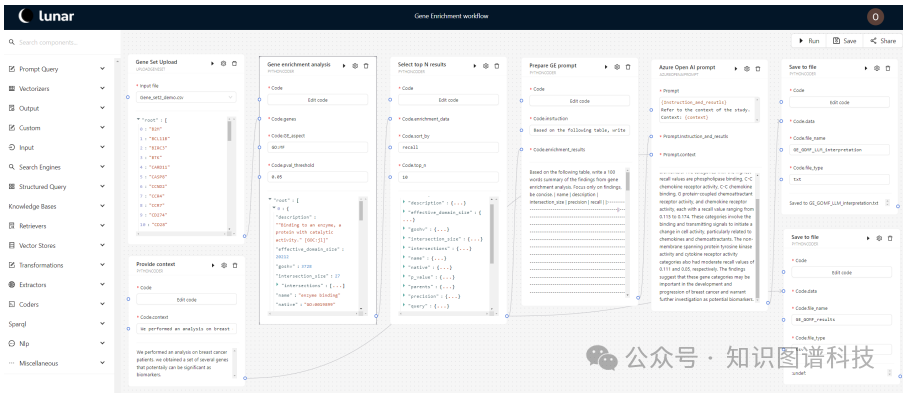Click the user avatar icon
Screen dimensions: 903x393
(x=875, y=17)
